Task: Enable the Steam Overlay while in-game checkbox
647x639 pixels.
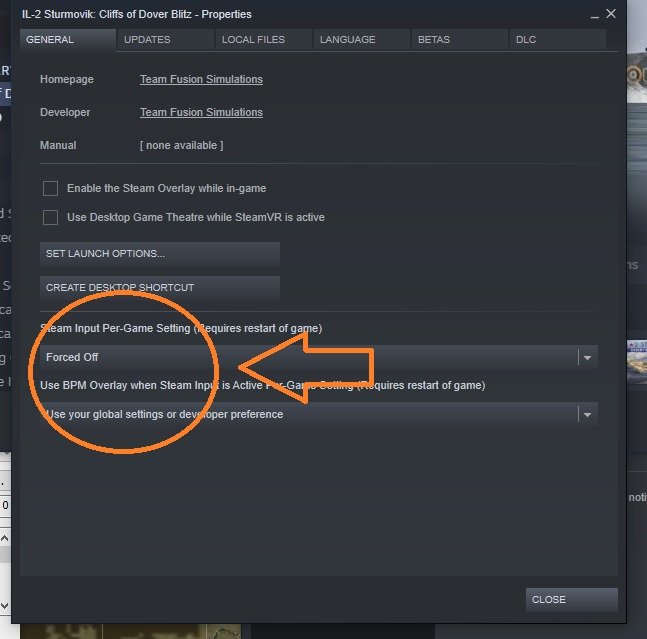Action: 50,189
